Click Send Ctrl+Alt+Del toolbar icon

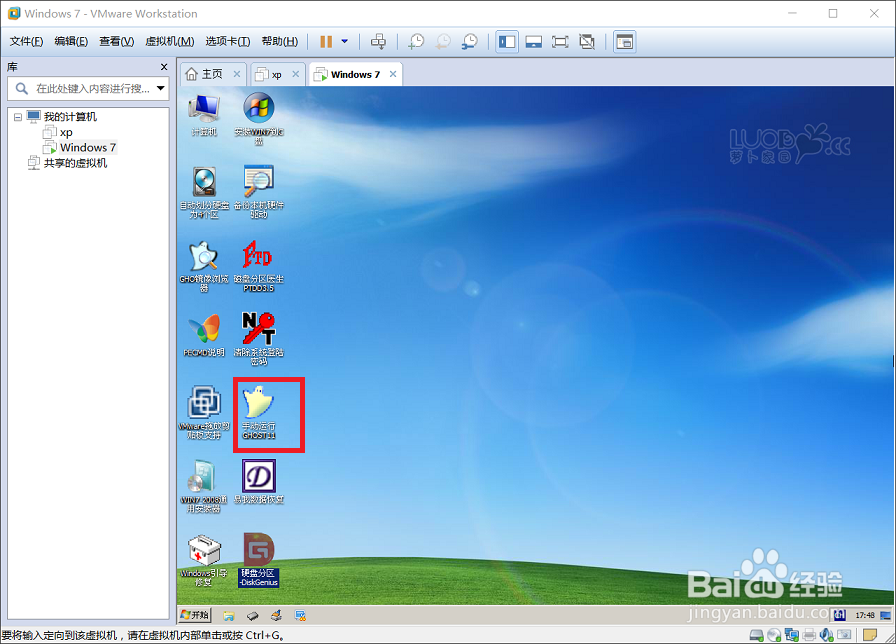378,42
